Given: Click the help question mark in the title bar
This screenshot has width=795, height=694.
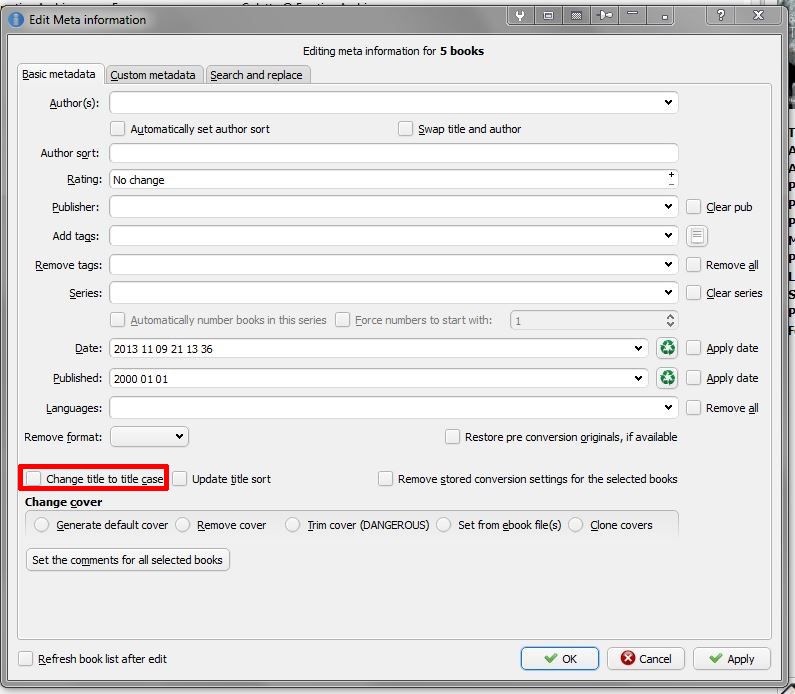Looking at the screenshot, I should point(720,15).
